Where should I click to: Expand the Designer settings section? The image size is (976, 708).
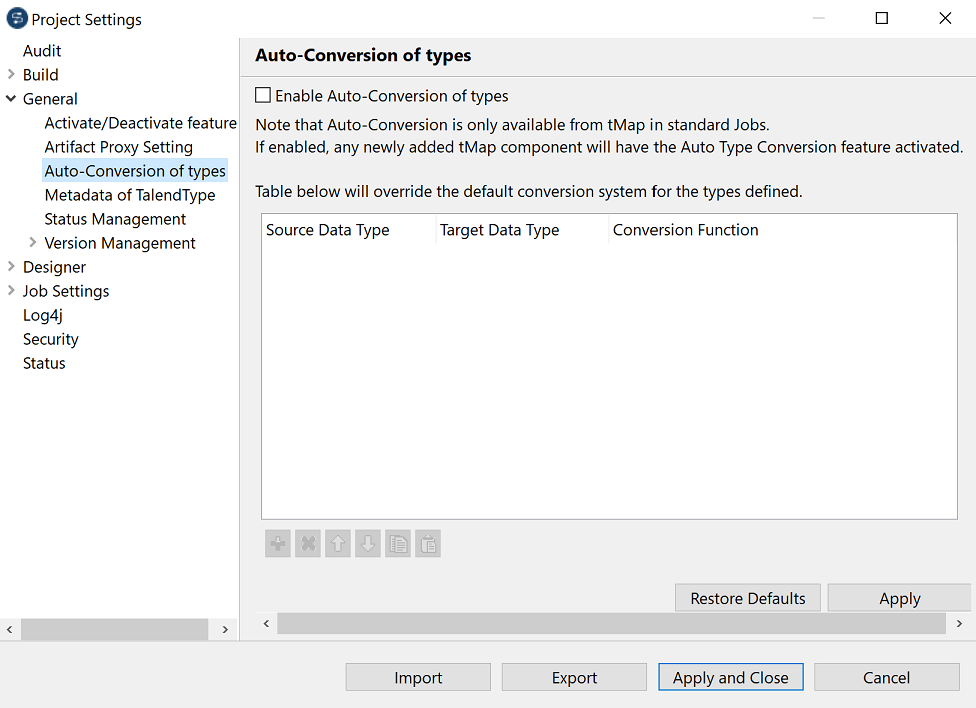[10, 266]
